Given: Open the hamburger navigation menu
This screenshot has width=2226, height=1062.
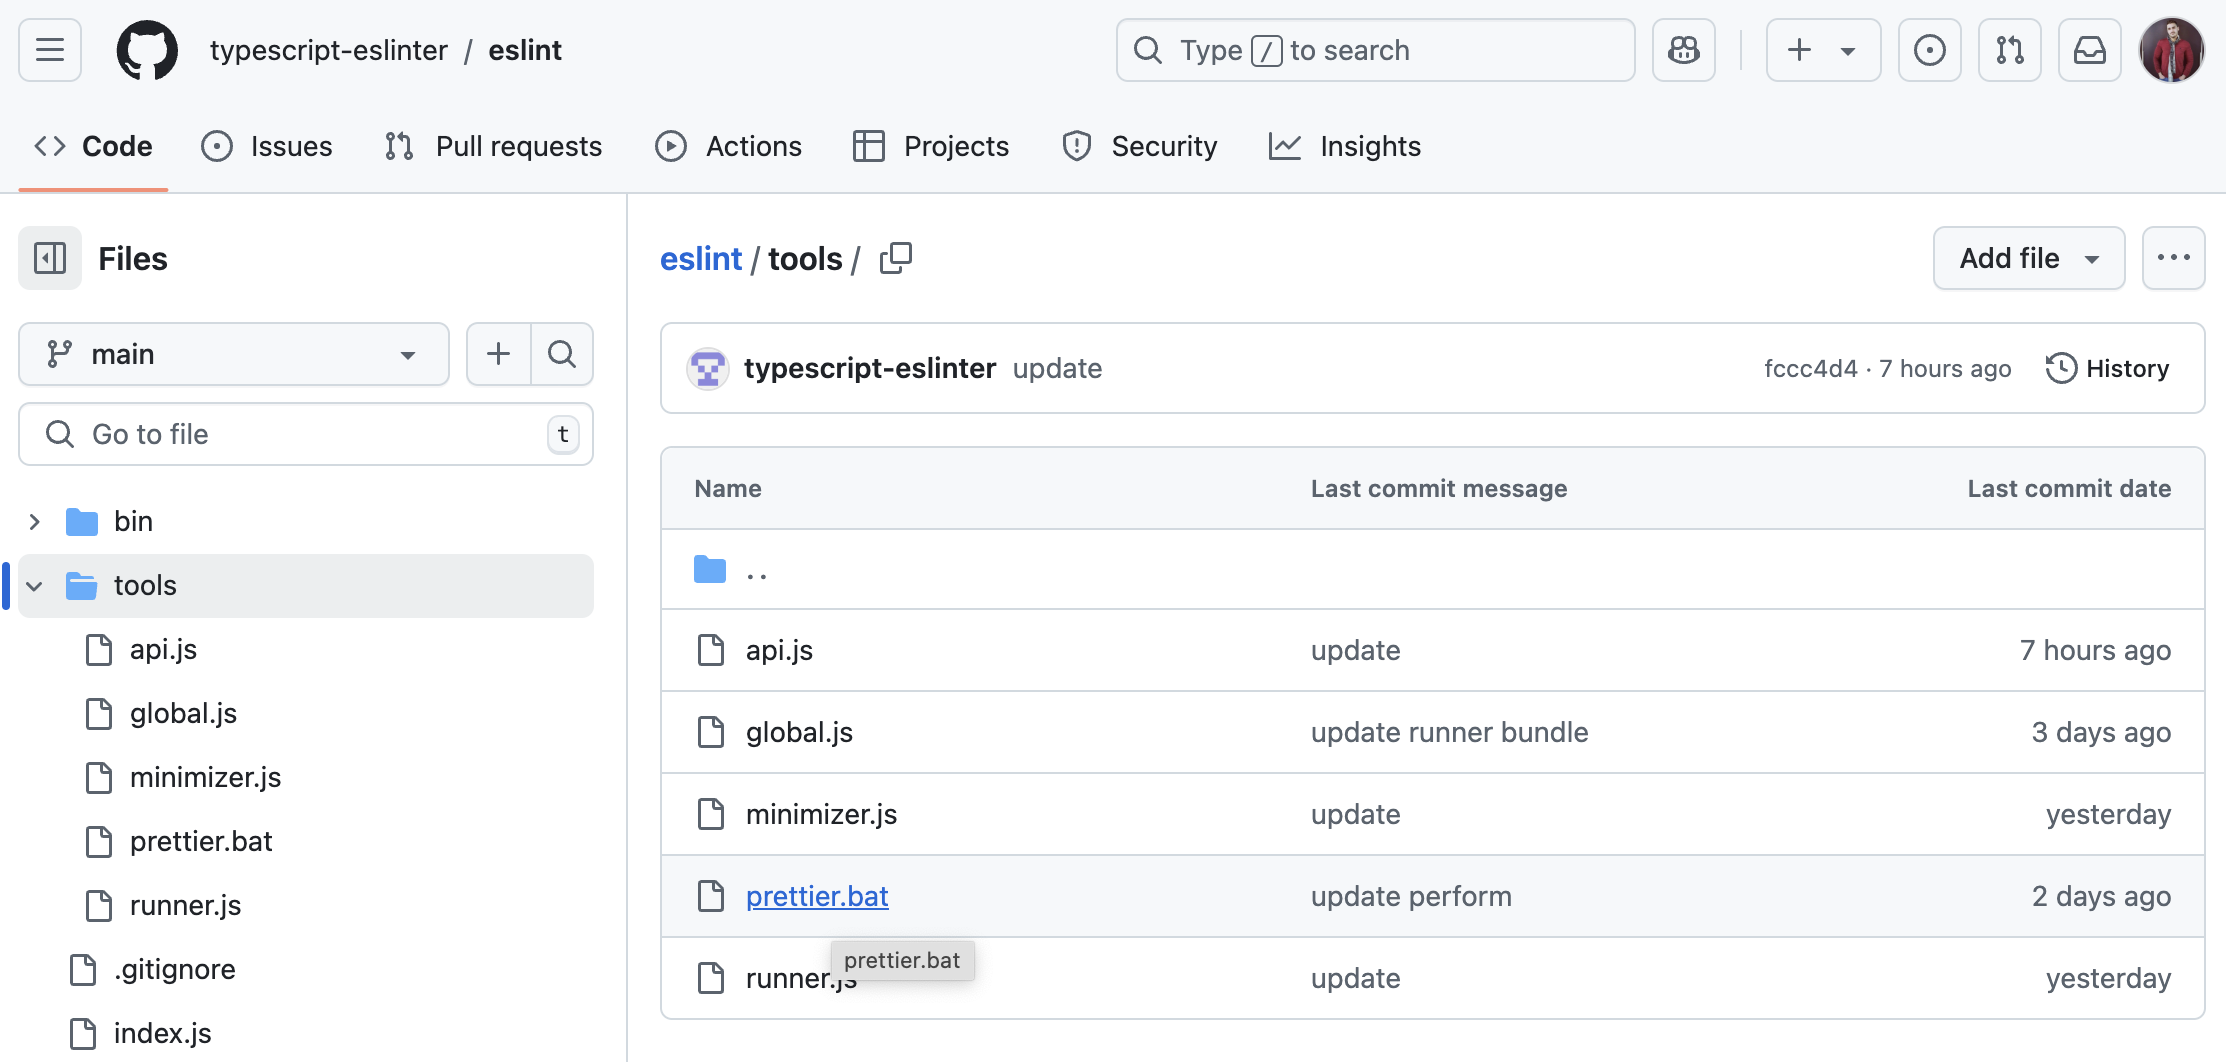Looking at the screenshot, I should point(50,50).
